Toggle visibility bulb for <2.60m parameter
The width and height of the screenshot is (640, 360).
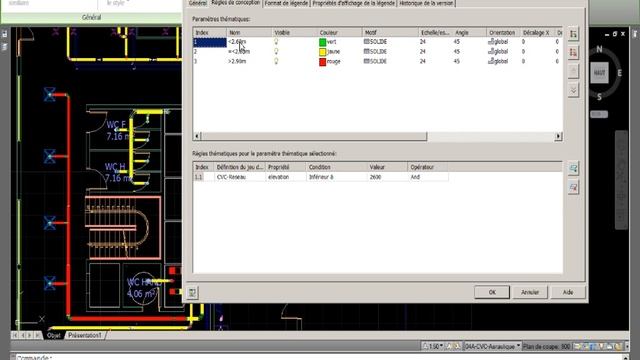(x=276, y=42)
